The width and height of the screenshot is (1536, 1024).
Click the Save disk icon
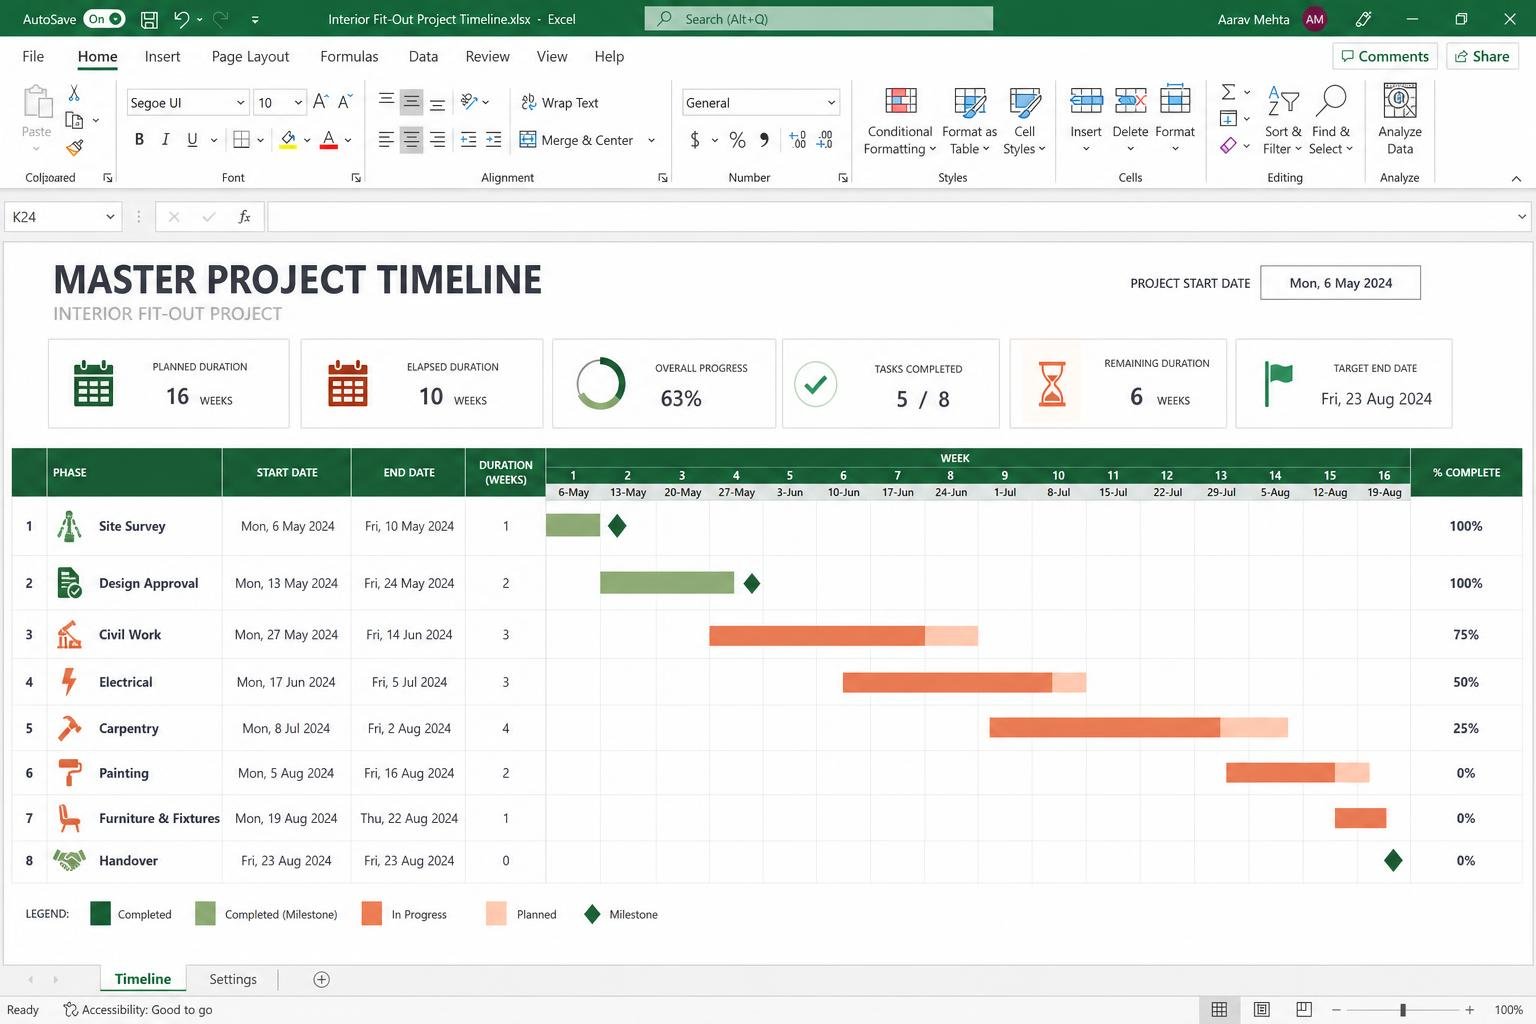[149, 19]
